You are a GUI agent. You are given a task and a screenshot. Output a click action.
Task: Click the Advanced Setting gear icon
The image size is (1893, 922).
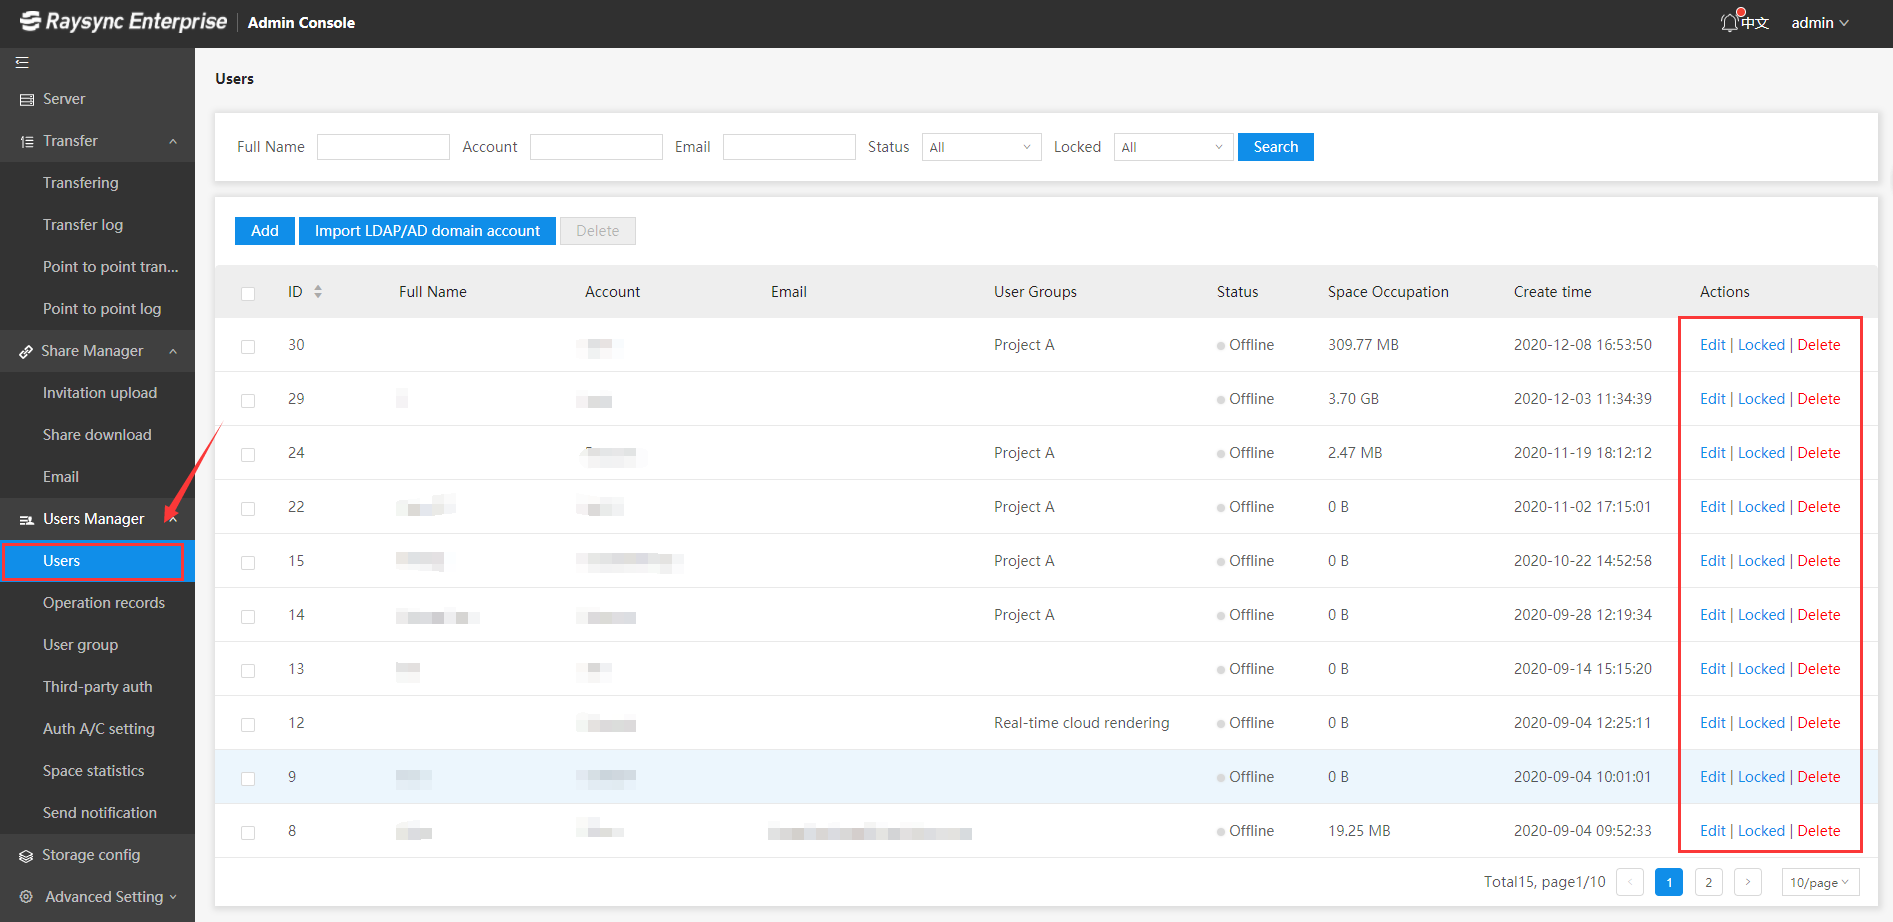(26, 897)
